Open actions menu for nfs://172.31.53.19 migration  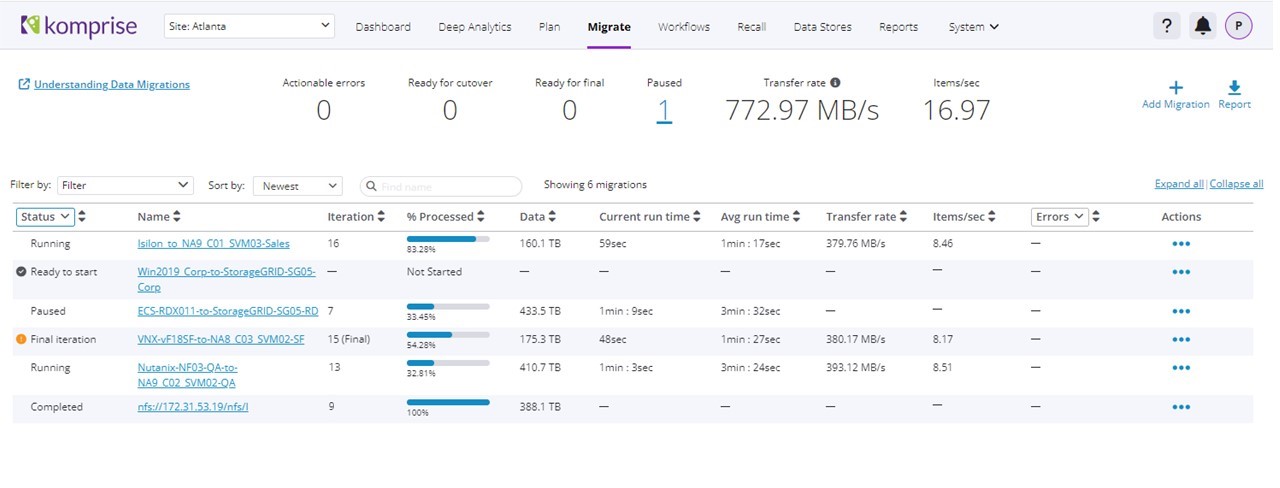(x=1181, y=407)
